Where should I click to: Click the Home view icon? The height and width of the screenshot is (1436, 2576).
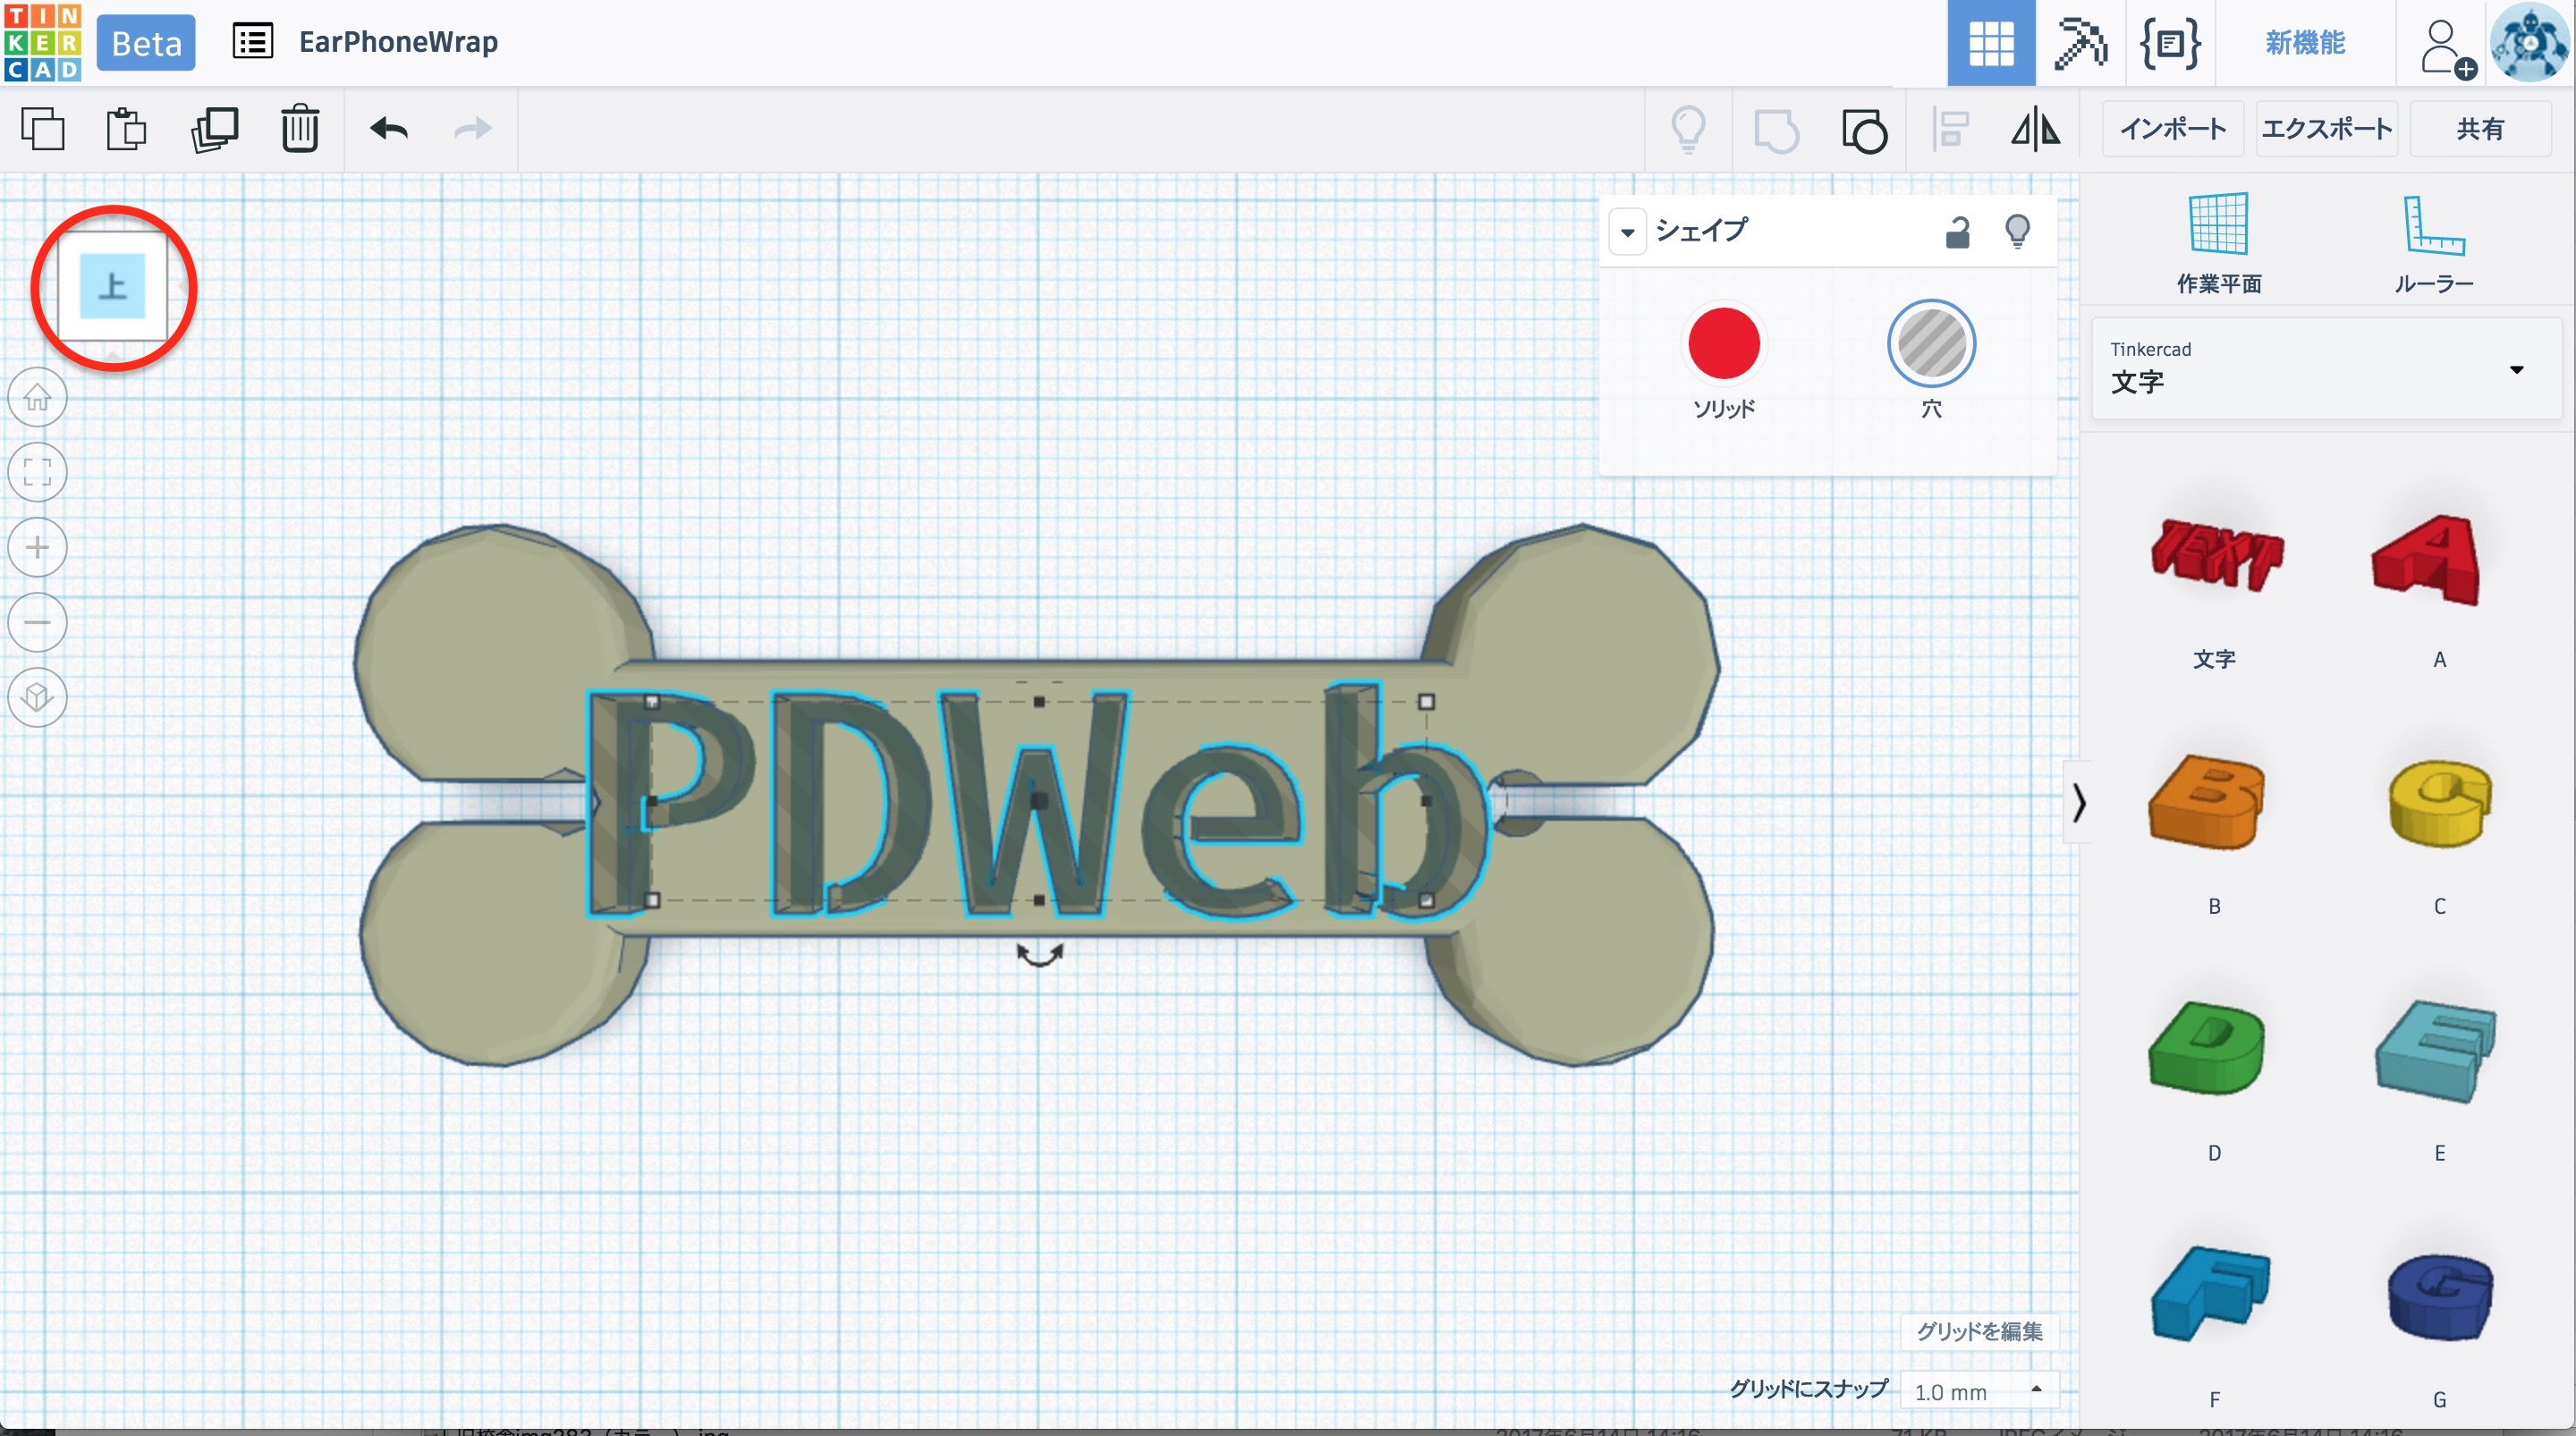pos(38,397)
